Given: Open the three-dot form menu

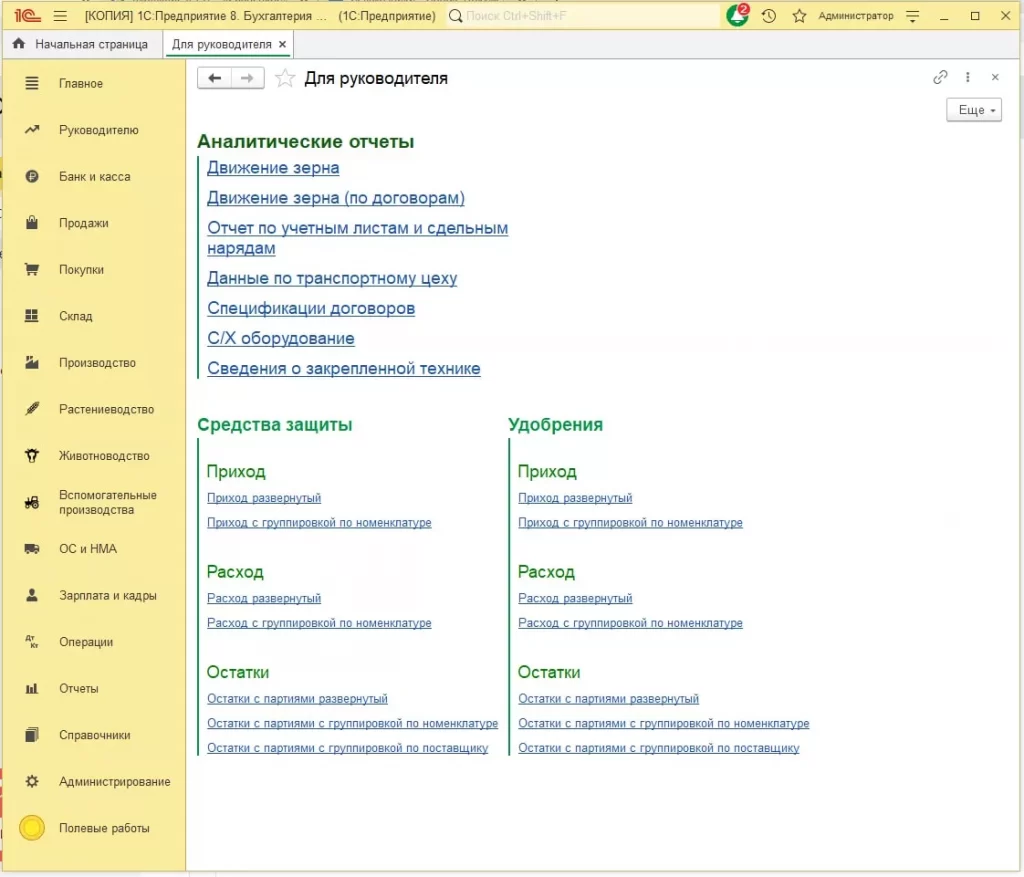Looking at the screenshot, I should tap(967, 77).
